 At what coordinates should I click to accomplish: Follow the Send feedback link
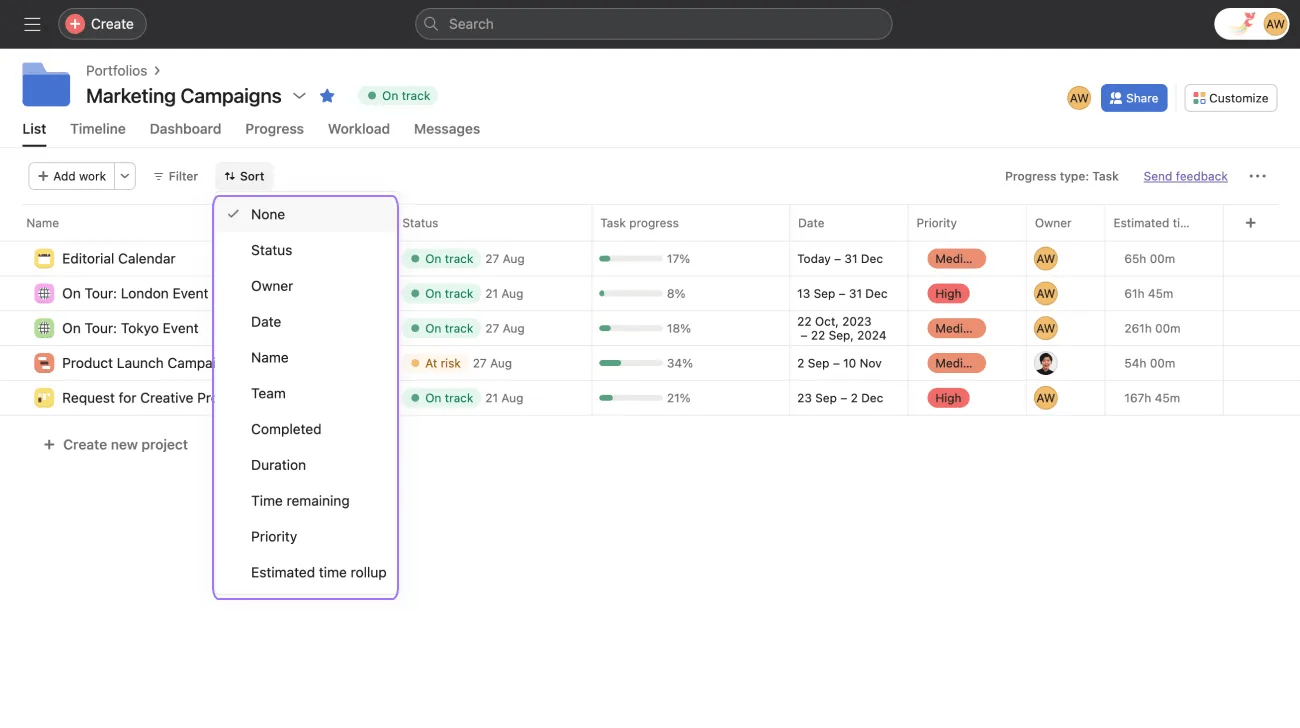tap(1185, 176)
